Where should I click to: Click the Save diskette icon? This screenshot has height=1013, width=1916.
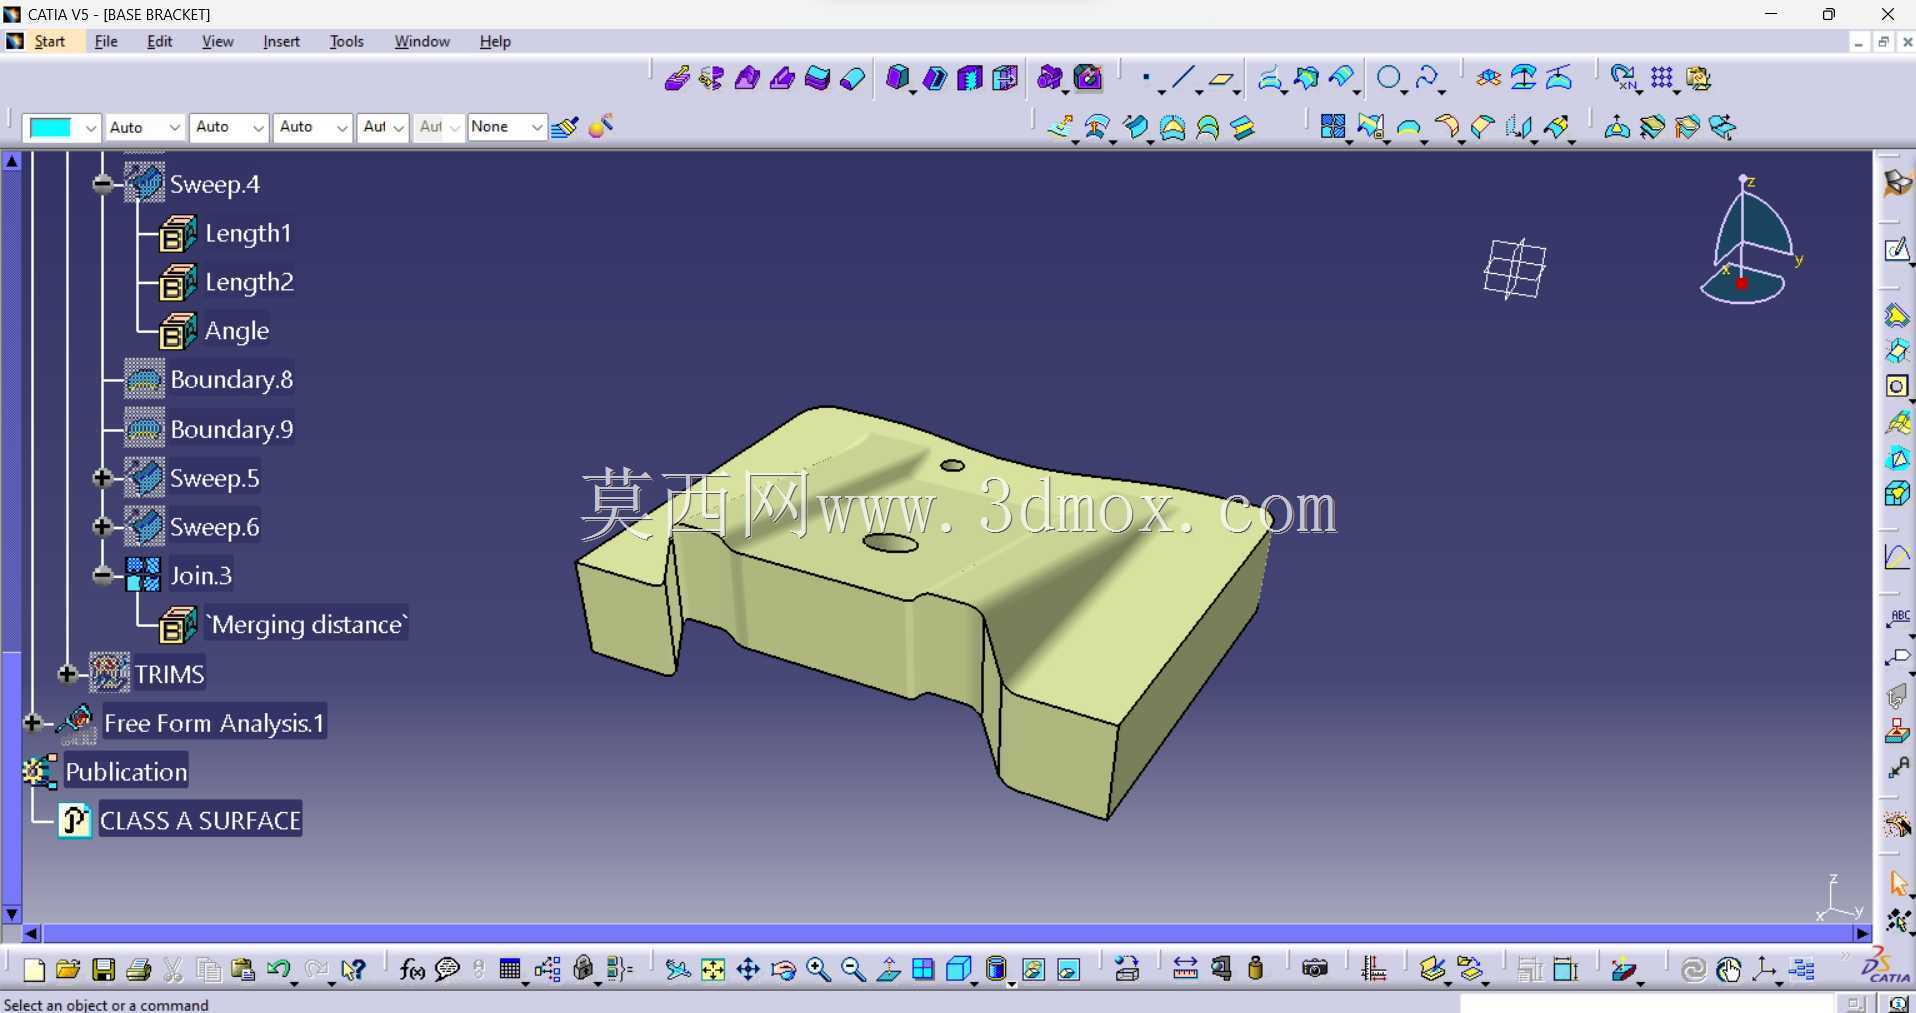pyautogui.click(x=103, y=969)
